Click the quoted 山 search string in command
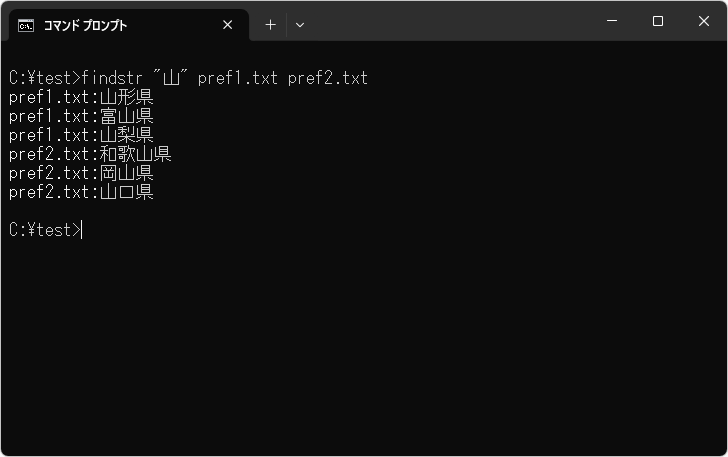Screen dimensions: 728x457 pos(172,78)
